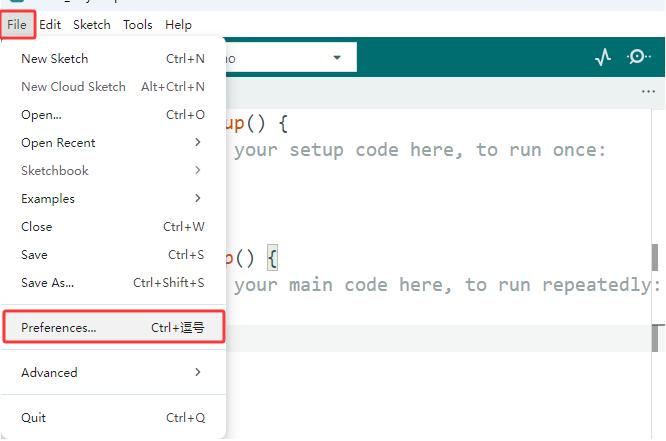The width and height of the screenshot is (666, 441).
Task: Choose Open... in the File menu
Action: (x=113, y=115)
